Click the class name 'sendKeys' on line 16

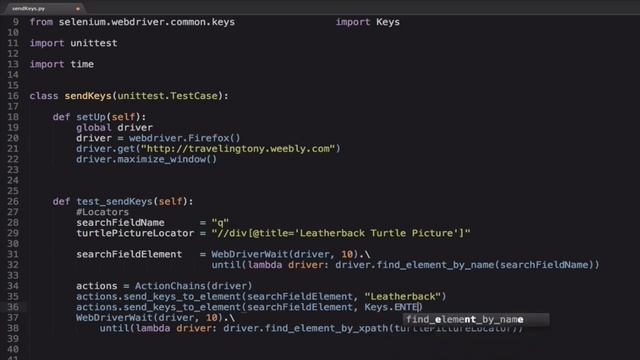[88, 96]
